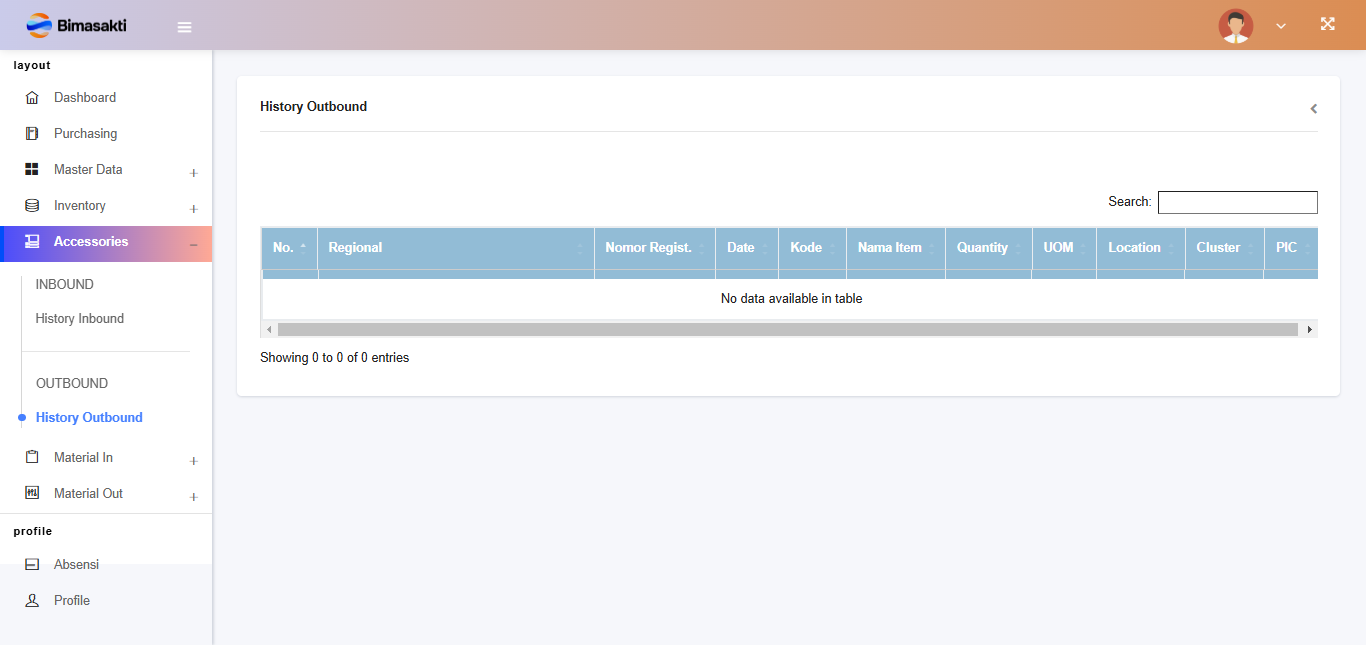Viewport: 1366px width, 645px height.
Task: Open the user account dropdown chevron
Action: coord(1281,26)
